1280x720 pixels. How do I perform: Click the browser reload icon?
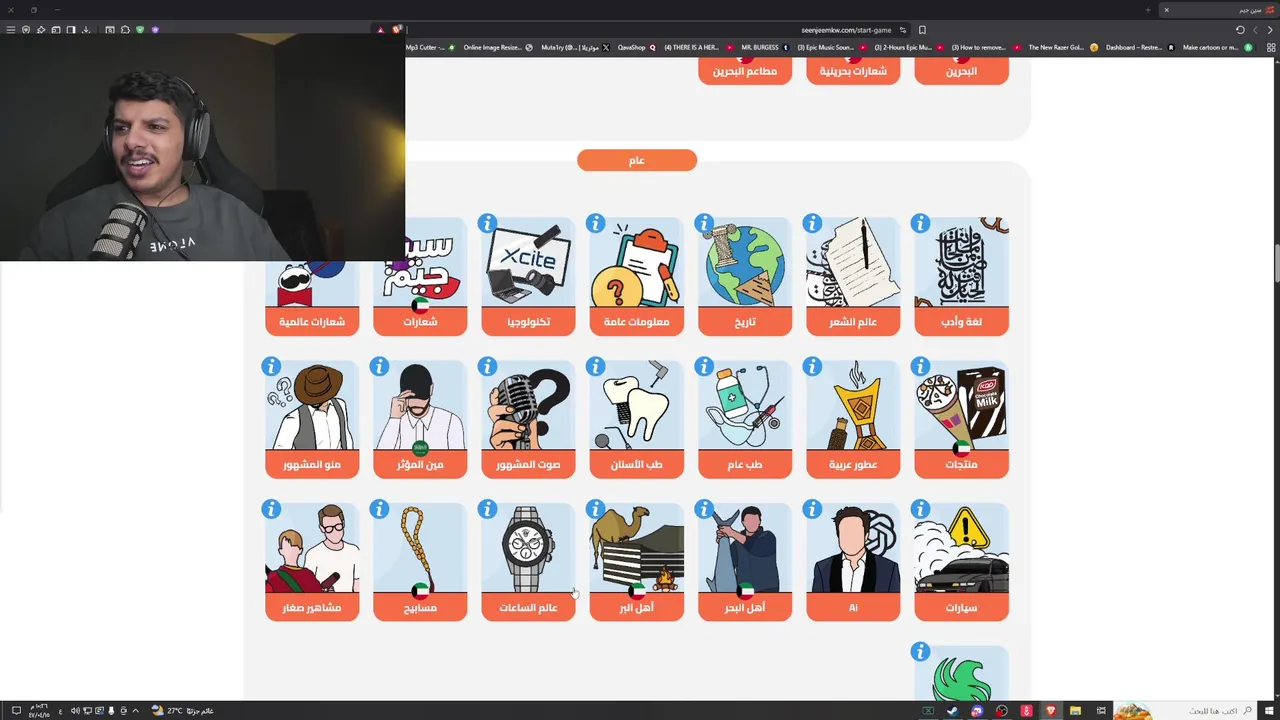[1240, 30]
